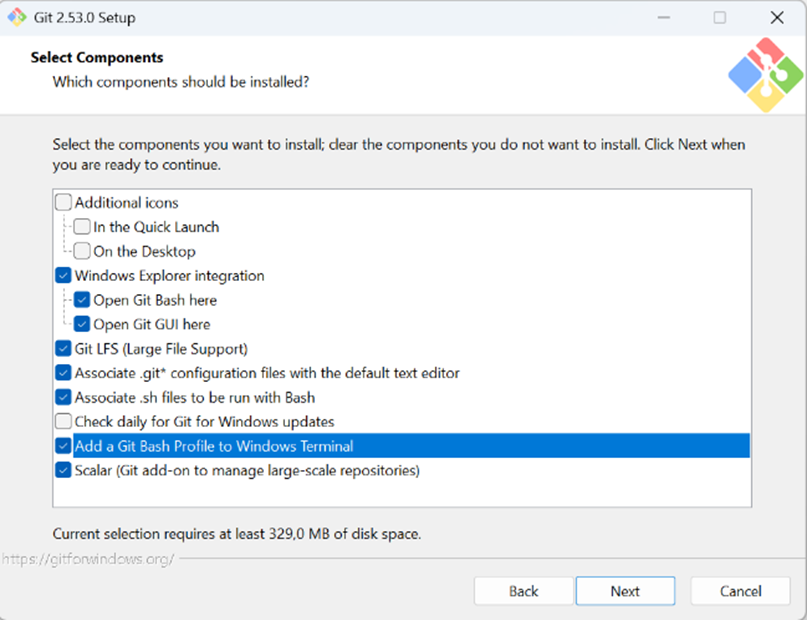The height and width of the screenshot is (620, 807).
Task: Check In the Quick Launch option
Action: 82,226
